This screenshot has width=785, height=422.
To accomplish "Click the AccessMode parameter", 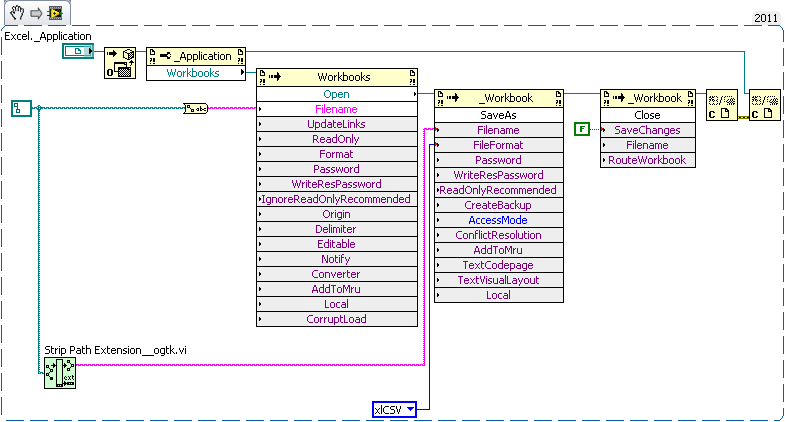I will point(499,220).
